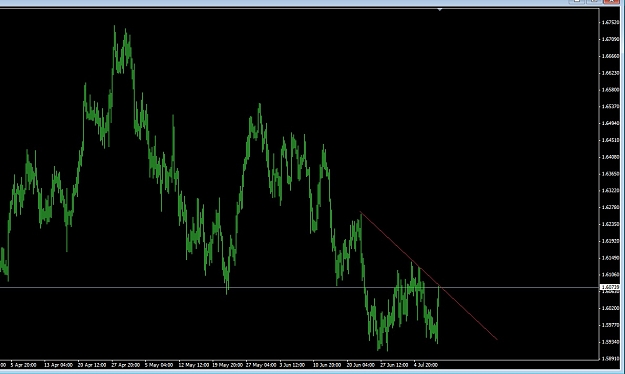
Task: Click the 19 May 20:00 time label
Action: (x=227, y=365)
